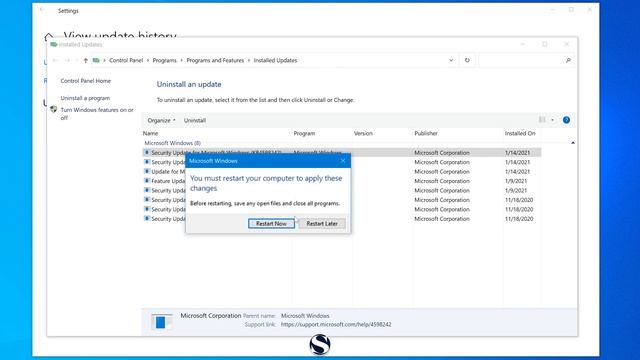Navigate forward in Installed Updates window
640x360 pixels.
(x=67, y=60)
